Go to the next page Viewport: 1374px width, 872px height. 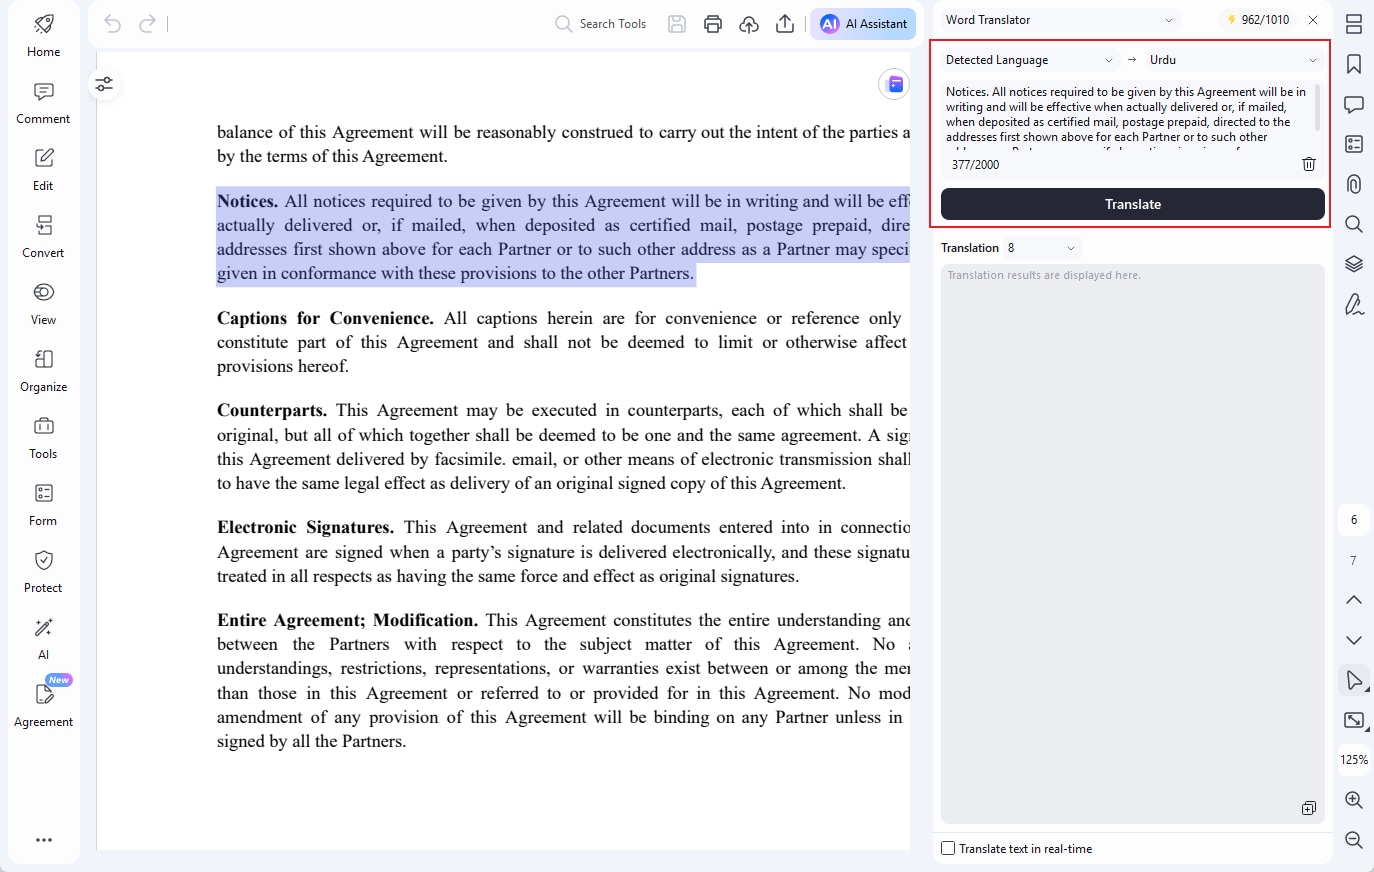1354,640
